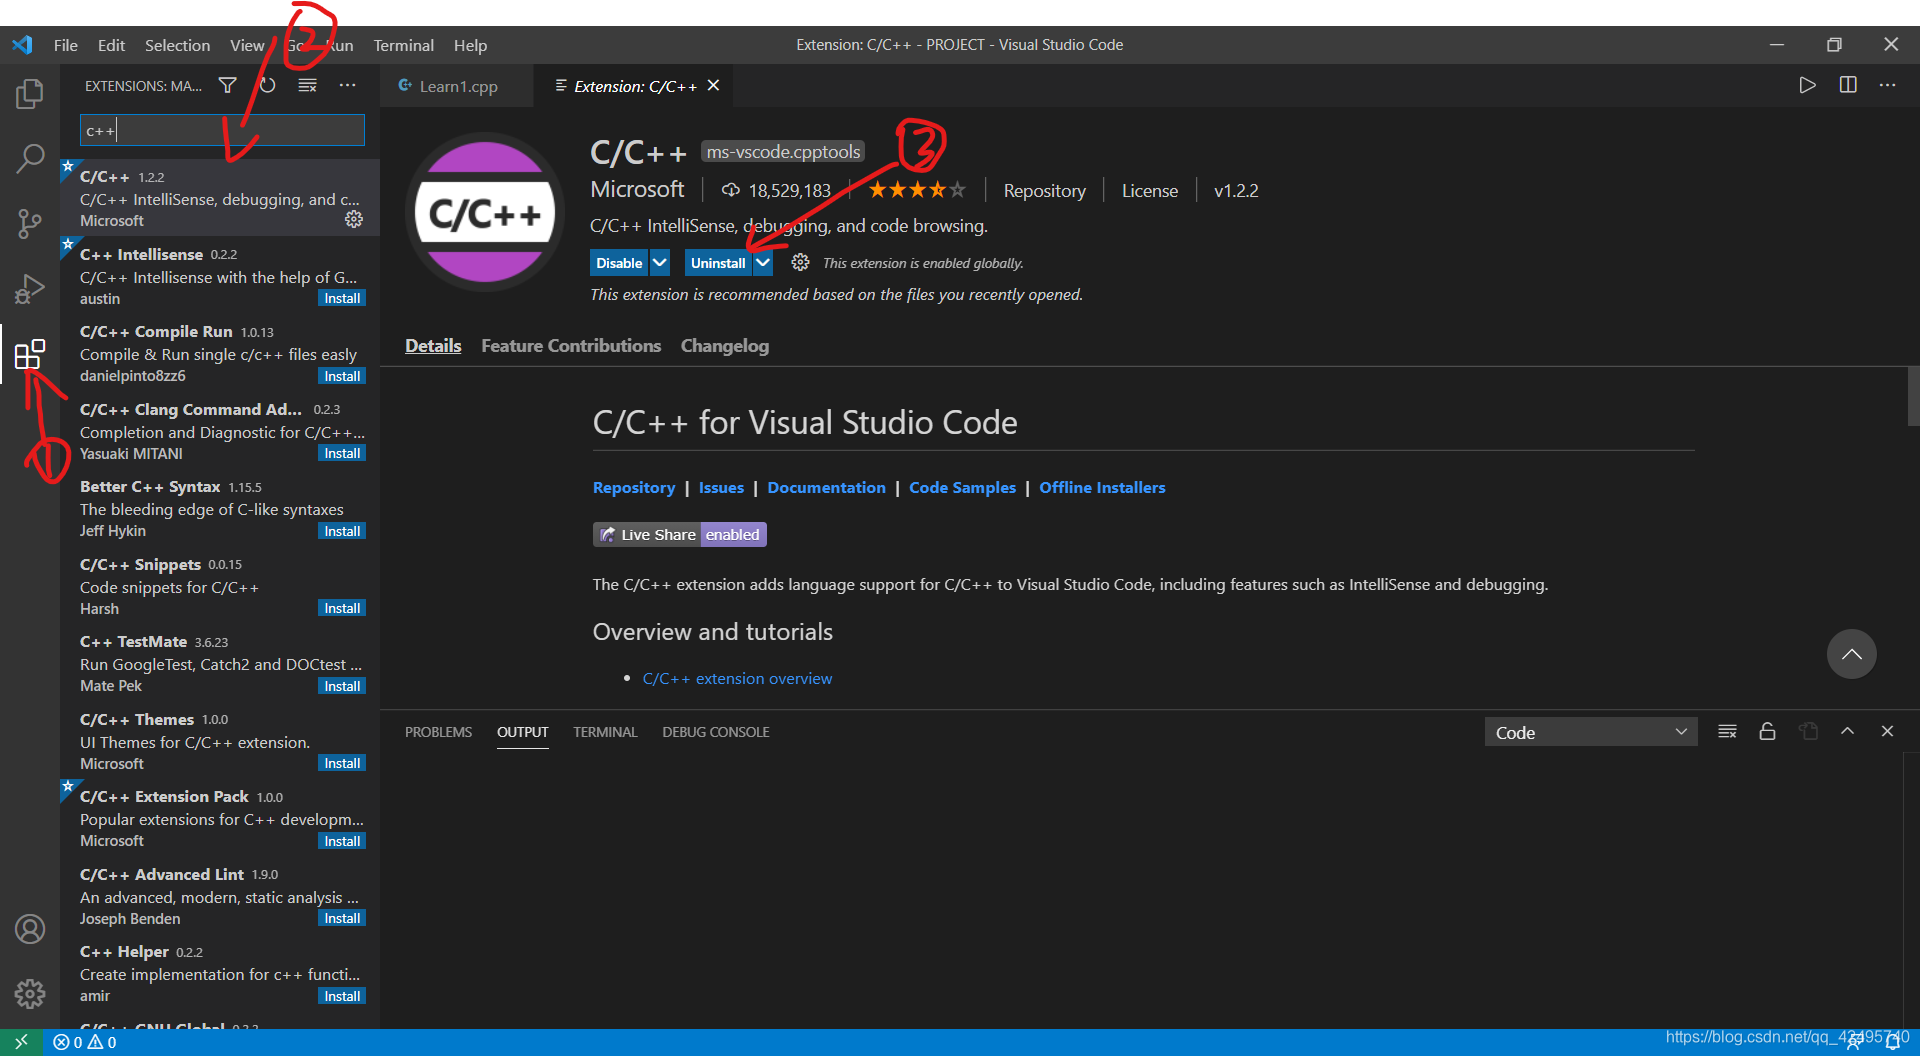The height and width of the screenshot is (1056, 1920).
Task: Install the C/C++ Compile Run extension
Action: pyautogui.click(x=342, y=376)
